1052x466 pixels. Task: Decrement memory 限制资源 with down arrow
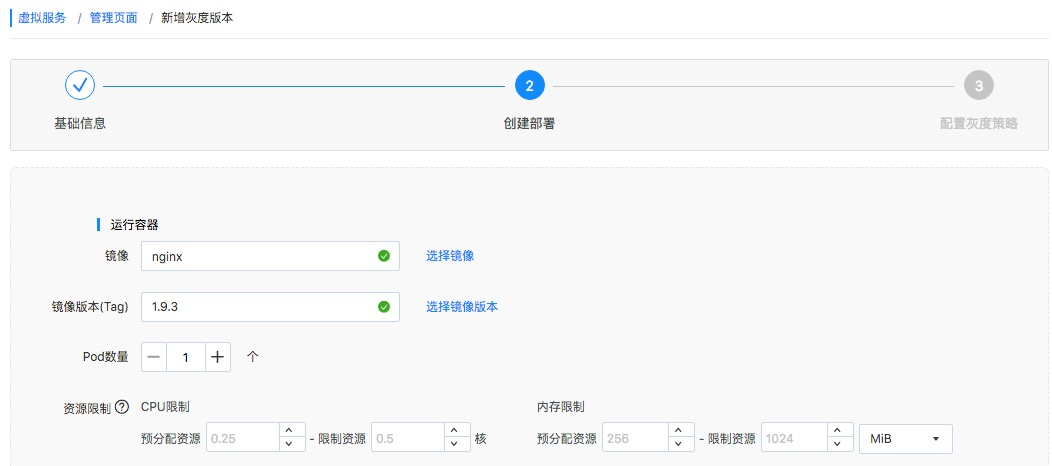839,447
